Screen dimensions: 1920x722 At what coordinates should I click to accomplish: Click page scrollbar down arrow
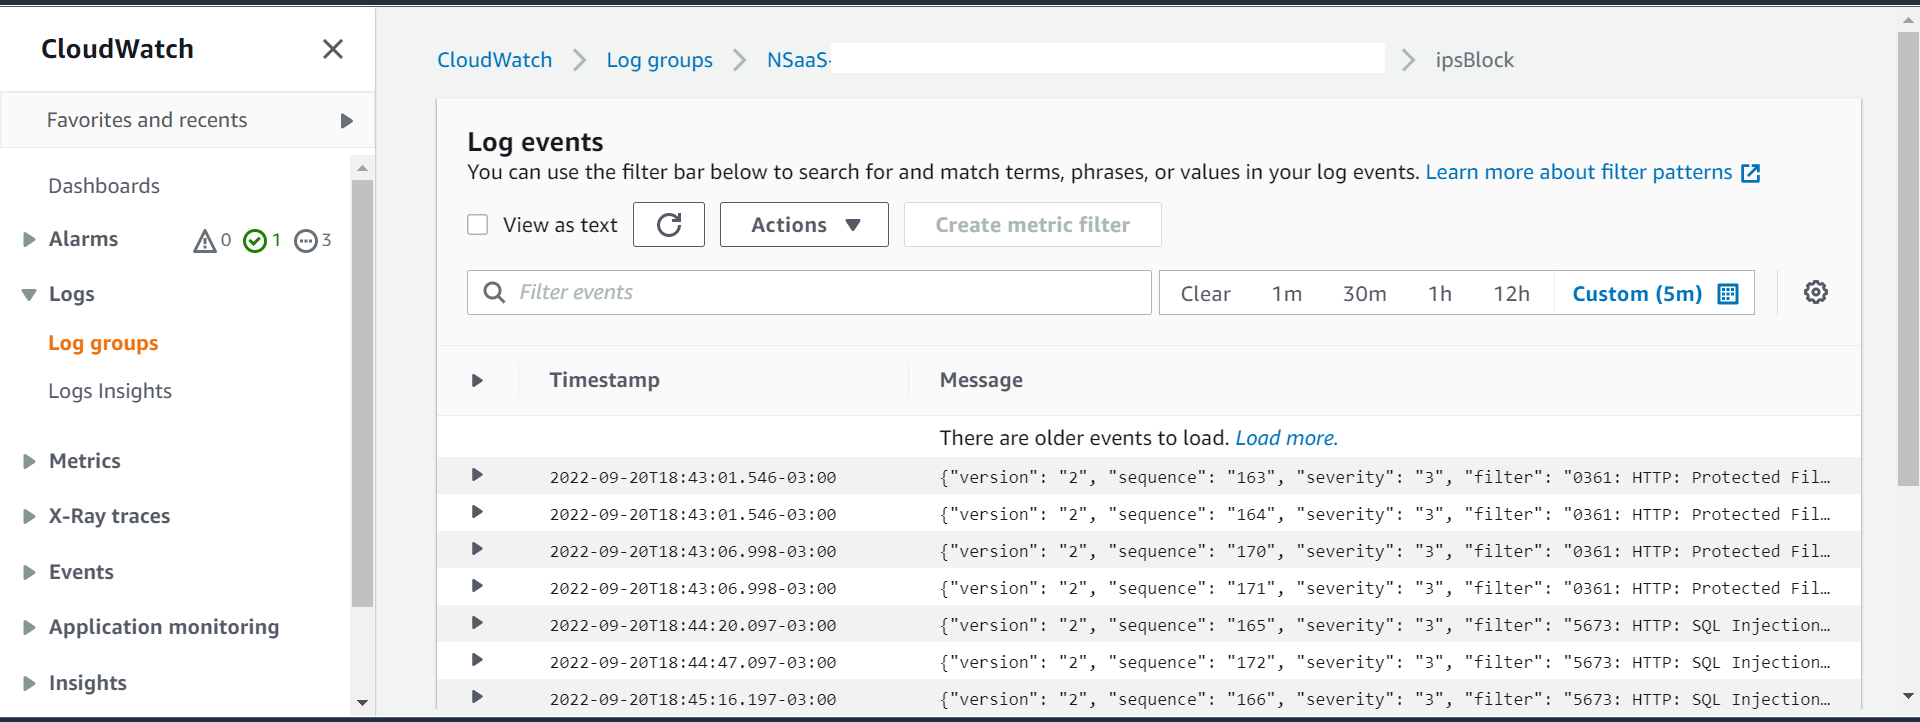tap(1908, 696)
